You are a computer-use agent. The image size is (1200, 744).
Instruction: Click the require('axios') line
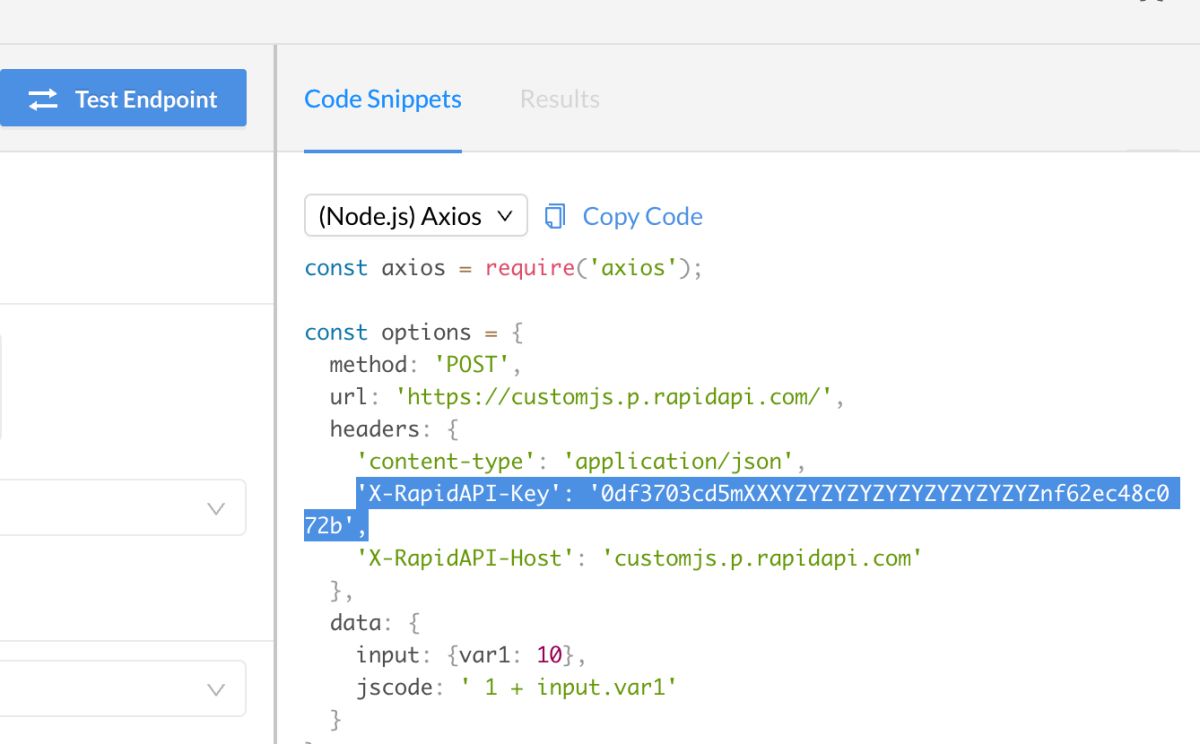point(504,268)
